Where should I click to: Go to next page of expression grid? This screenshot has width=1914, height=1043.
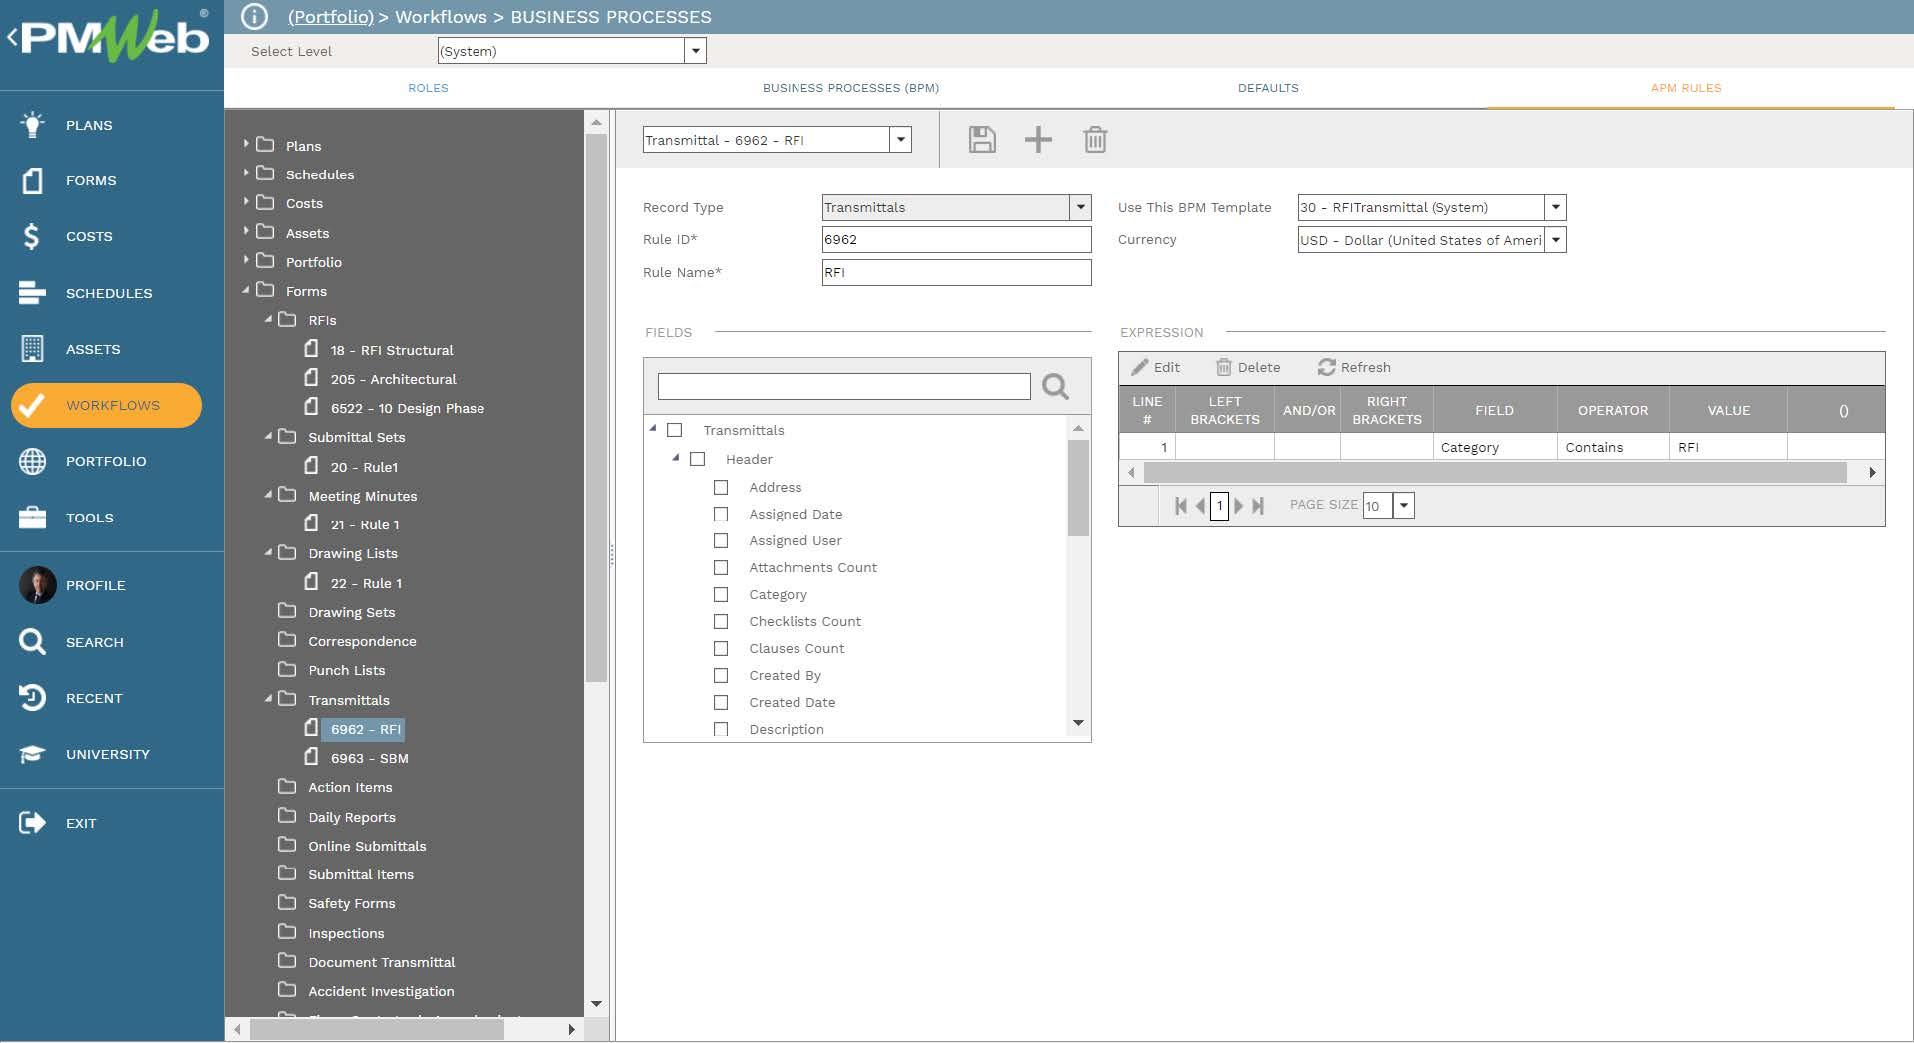click(x=1239, y=506)
